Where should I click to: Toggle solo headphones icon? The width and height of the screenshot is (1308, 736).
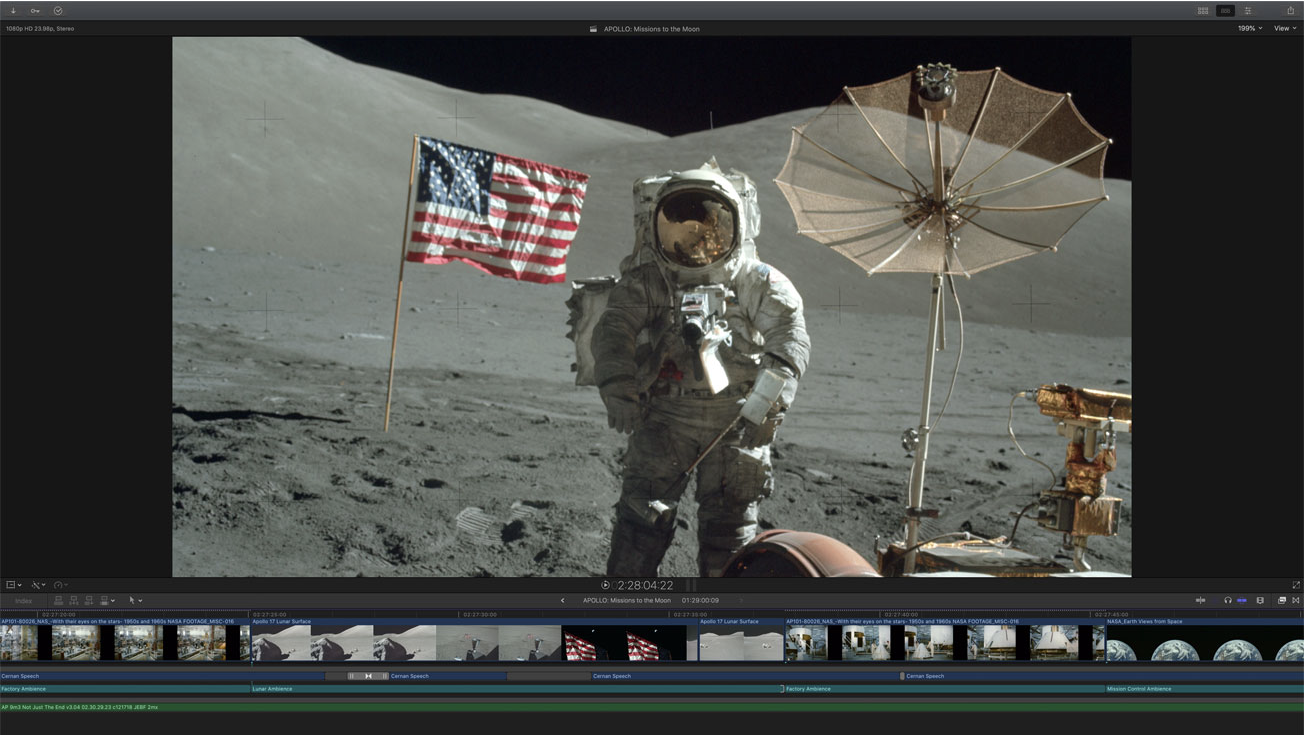coord(1227,601)
